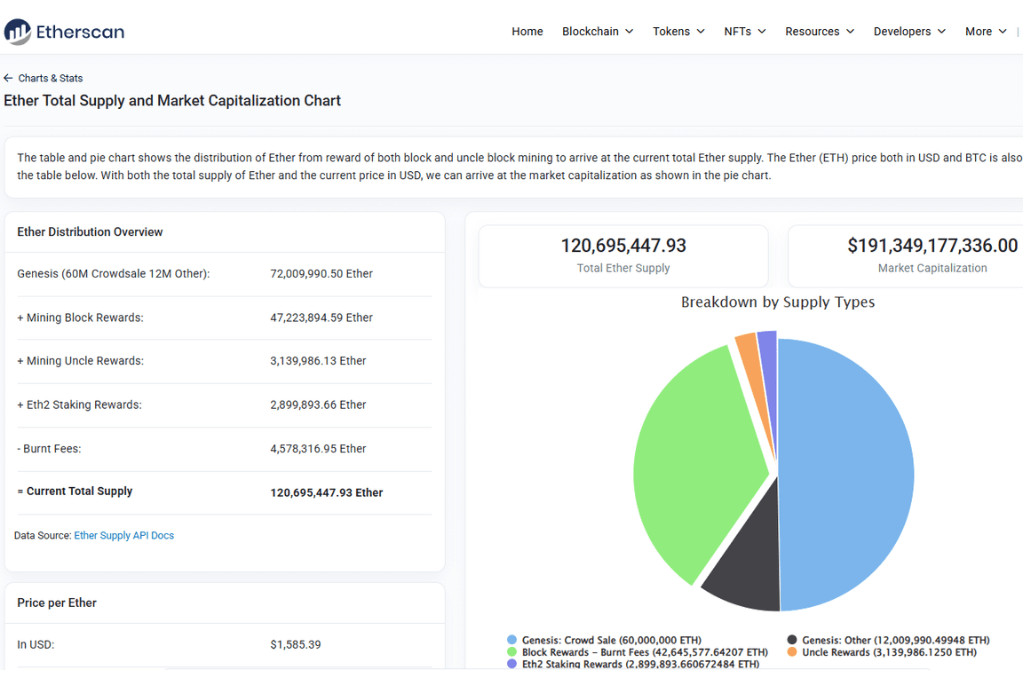This screenshot has width=1024, height=683.
Task: Click the chevron next to Resources
Action: click(x=850, y=31)
